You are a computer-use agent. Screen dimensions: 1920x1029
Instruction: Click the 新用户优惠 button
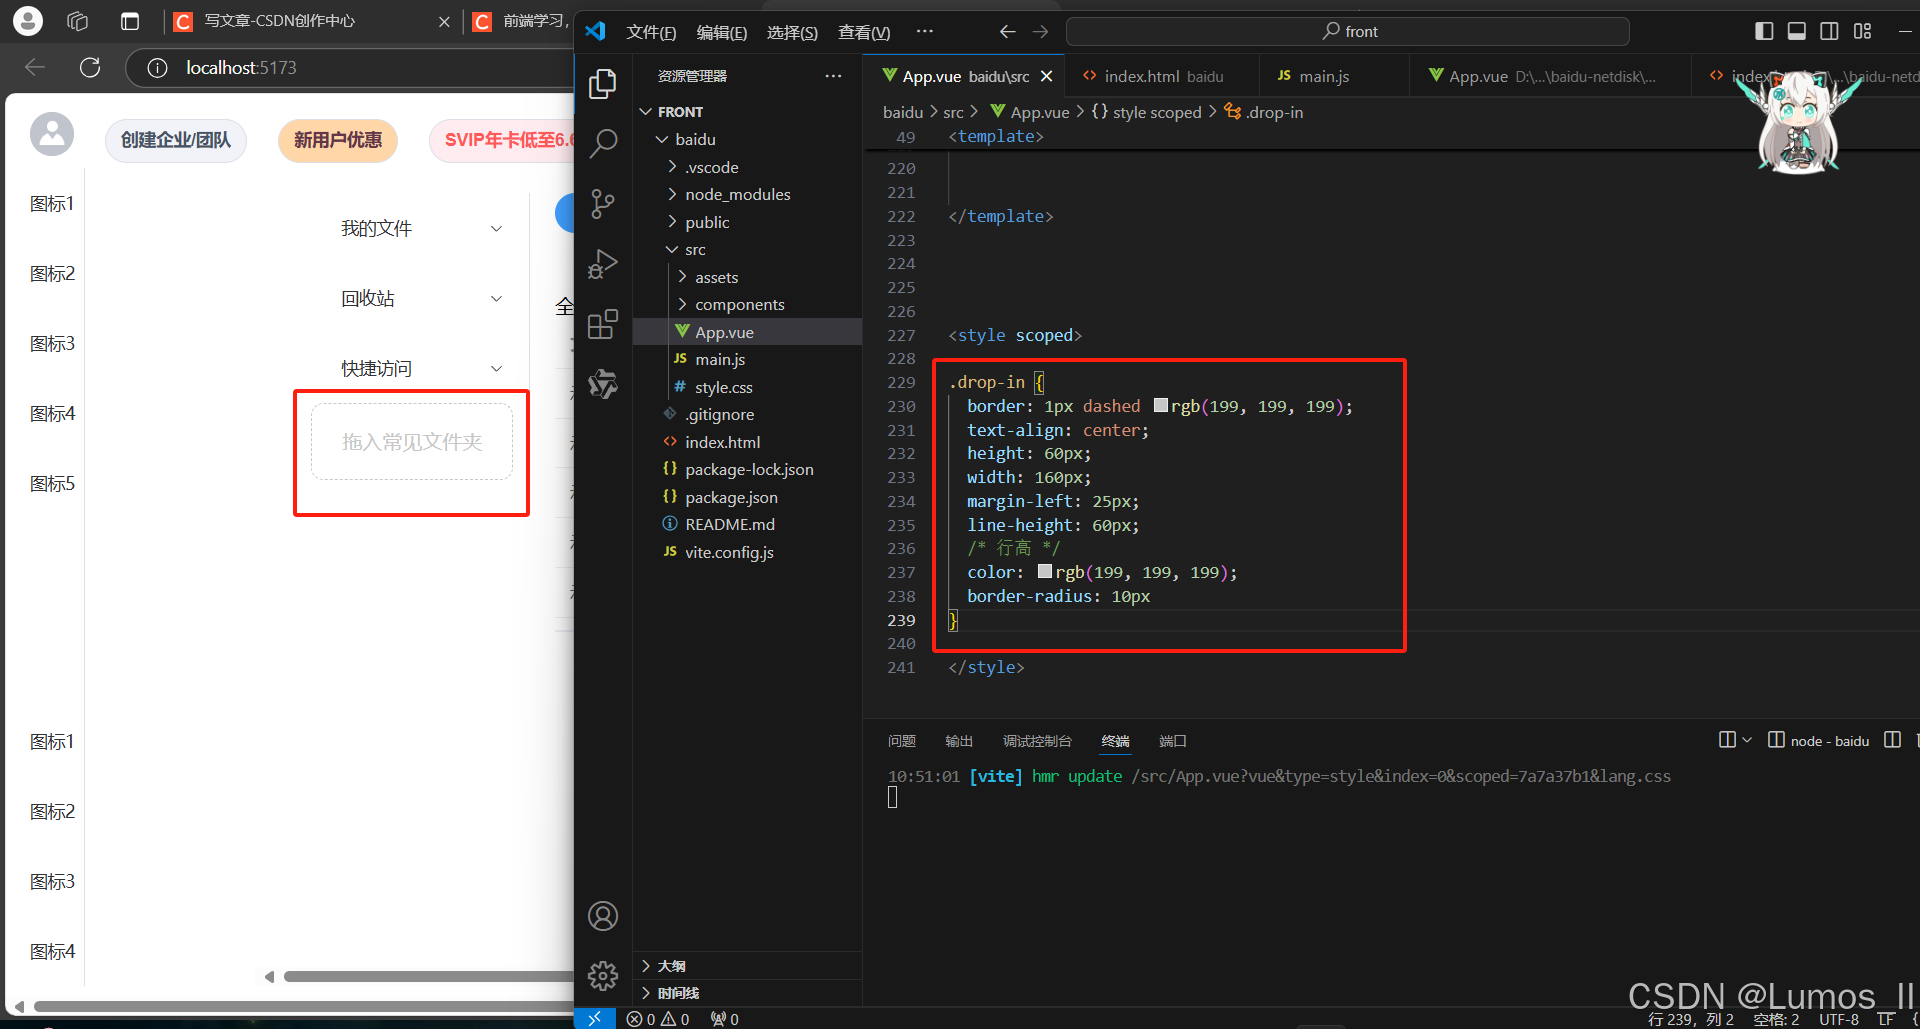pyautogui.click(x=338, y=140)
